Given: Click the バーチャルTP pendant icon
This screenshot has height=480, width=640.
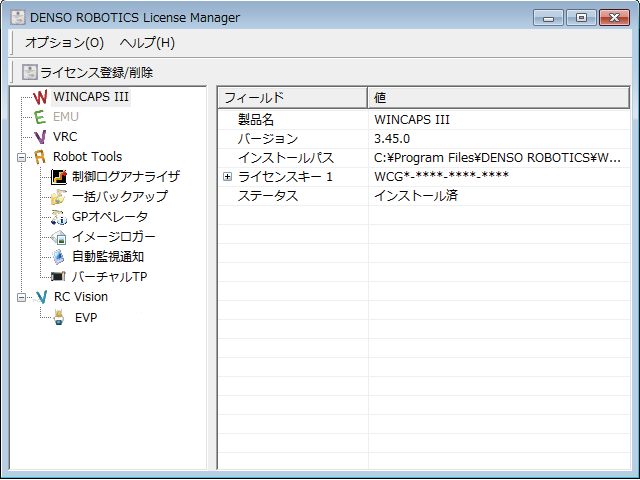Looking at the screenshot, I should [58, 277].
